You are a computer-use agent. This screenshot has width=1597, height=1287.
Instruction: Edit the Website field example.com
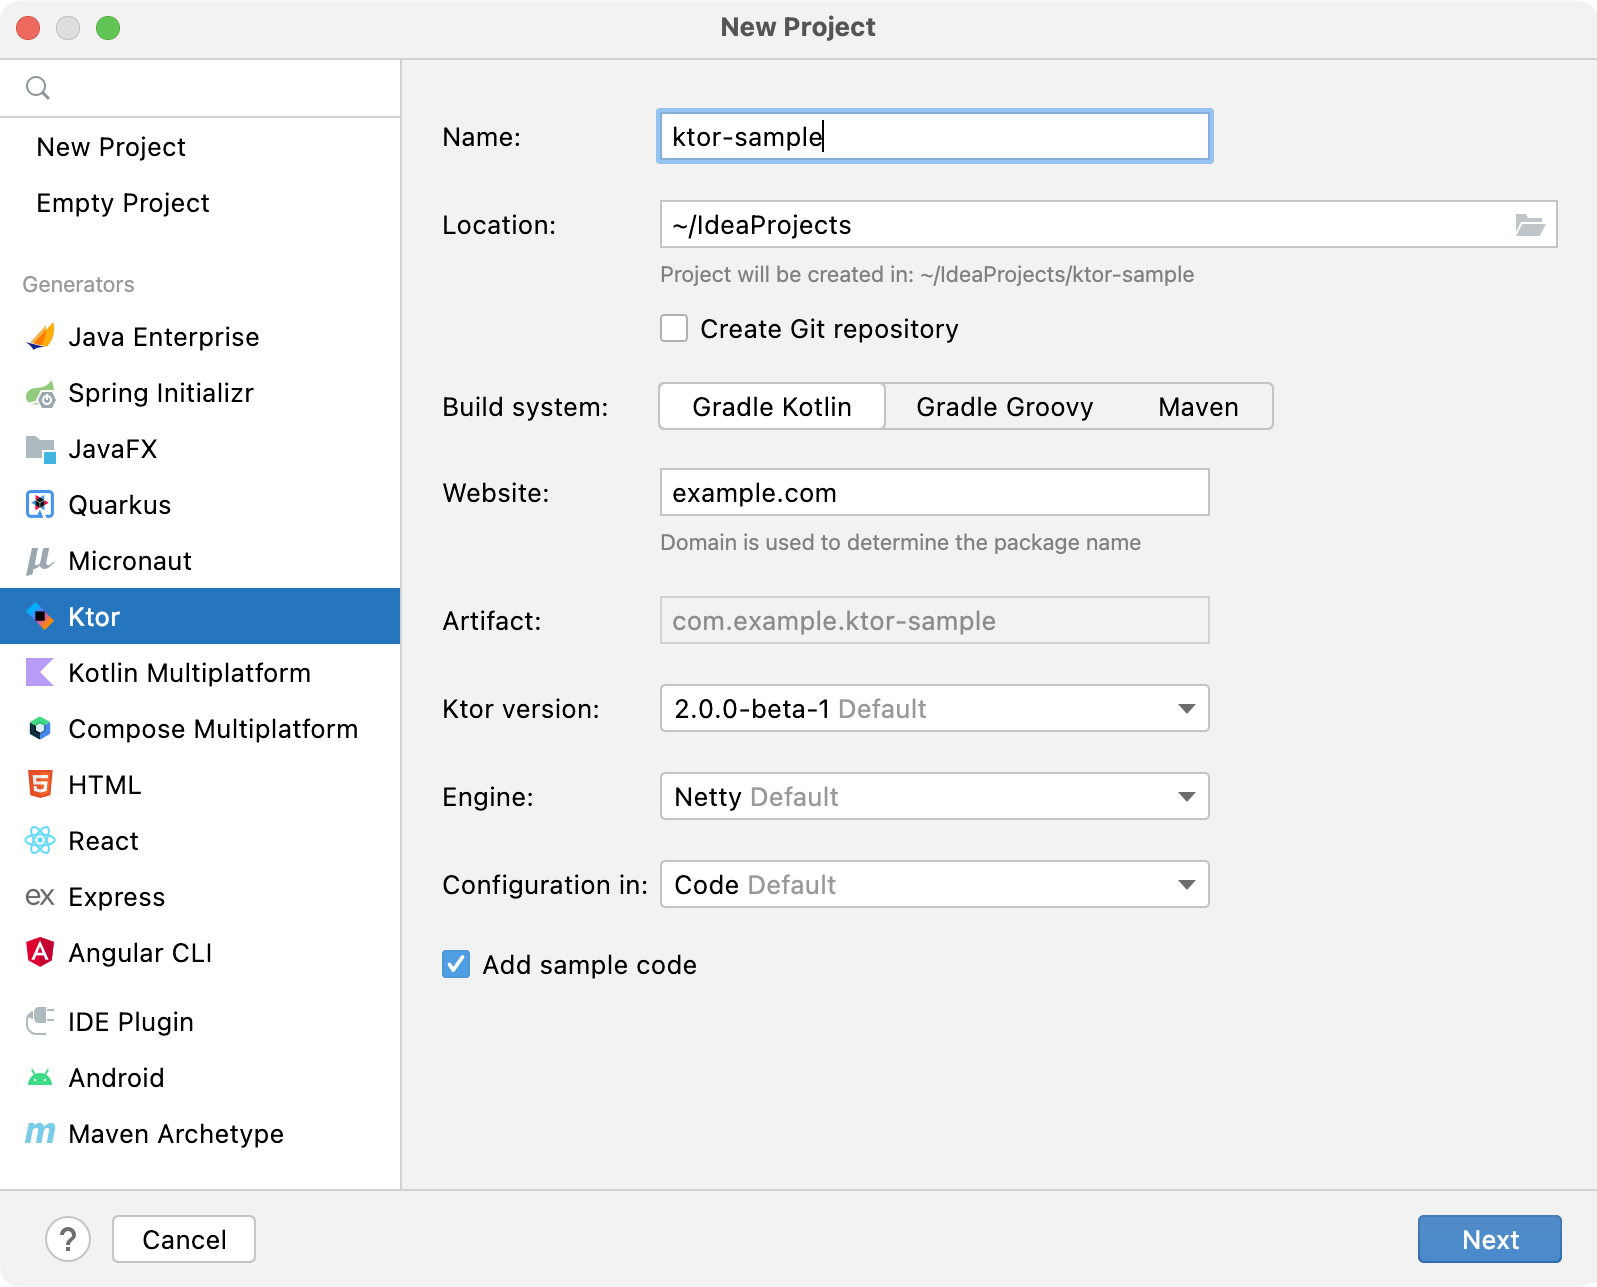point(934,492)
